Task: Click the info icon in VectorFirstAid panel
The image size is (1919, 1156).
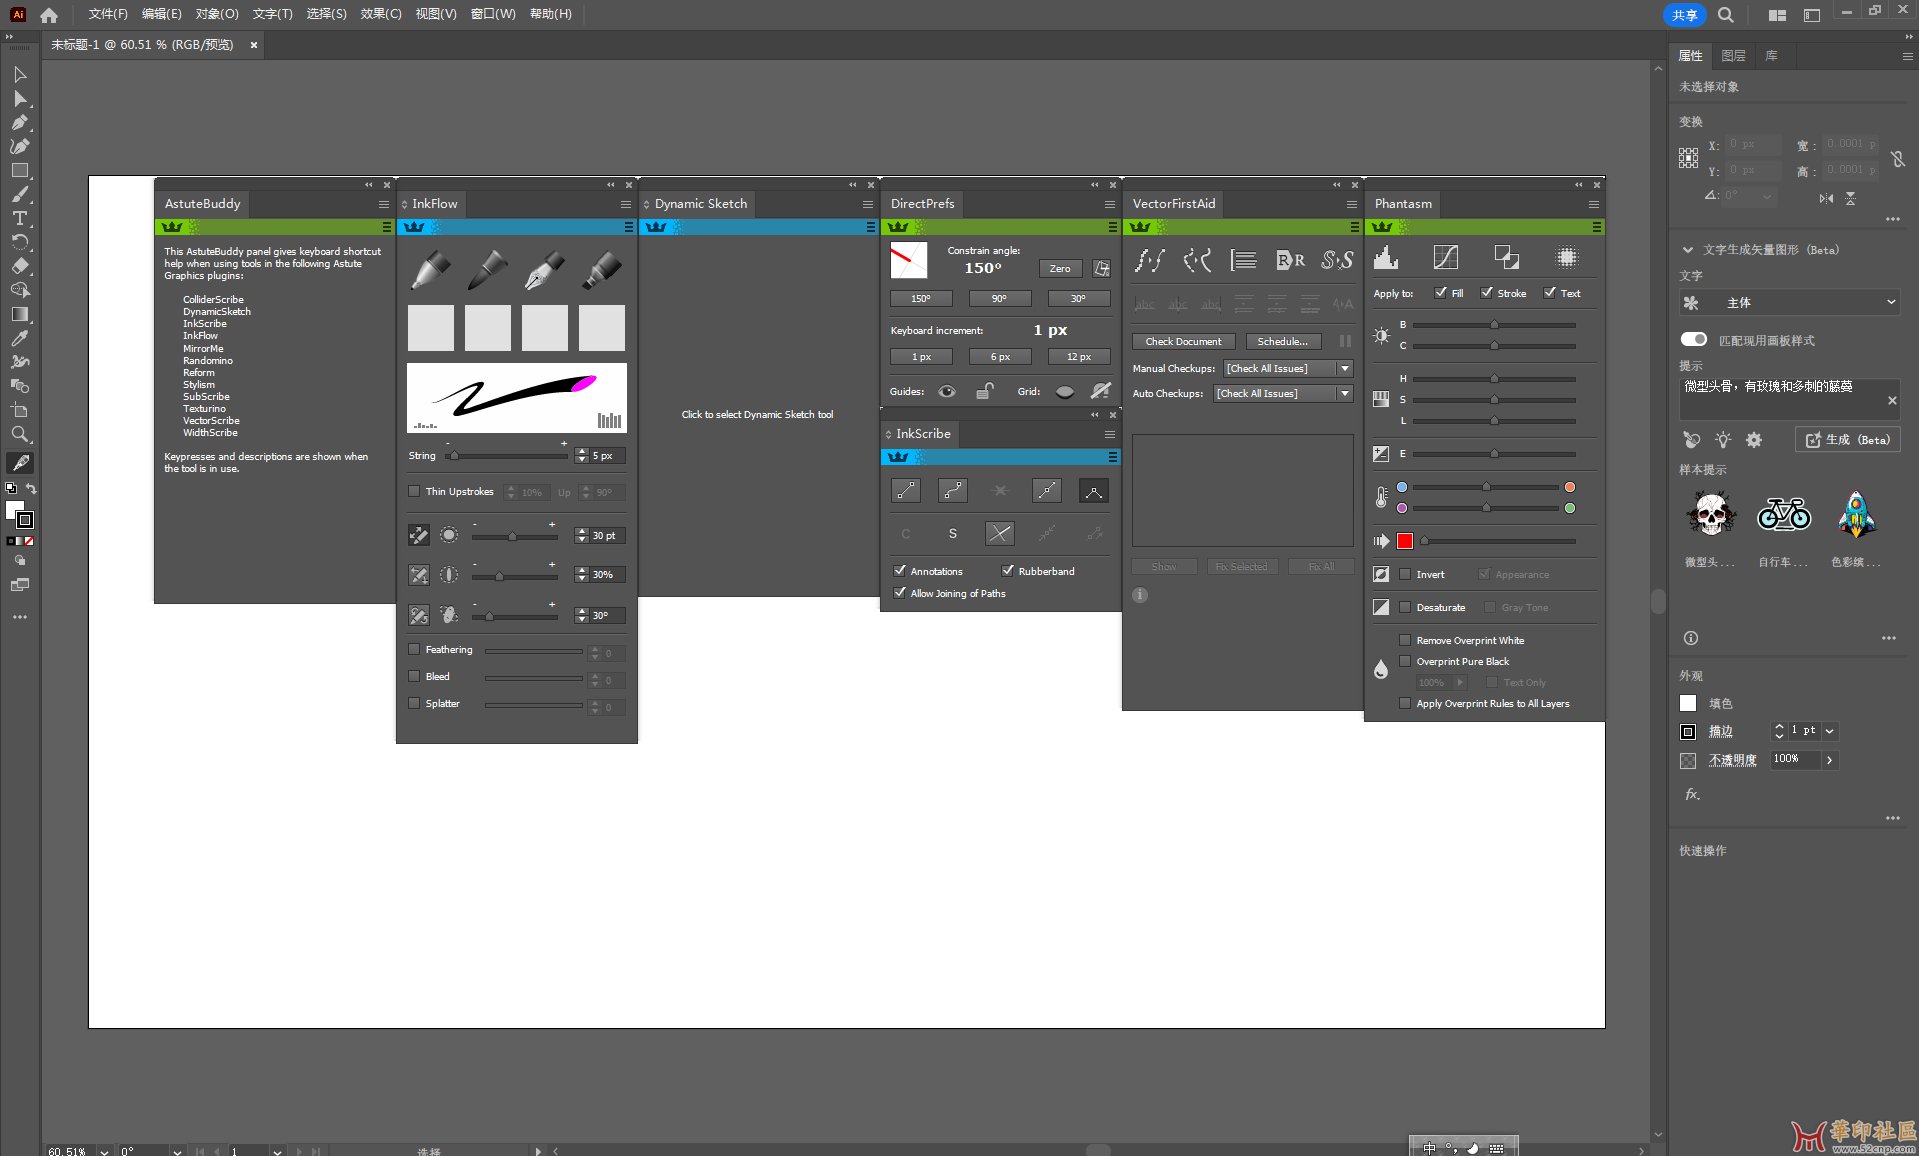Action: pos(1140,595)
